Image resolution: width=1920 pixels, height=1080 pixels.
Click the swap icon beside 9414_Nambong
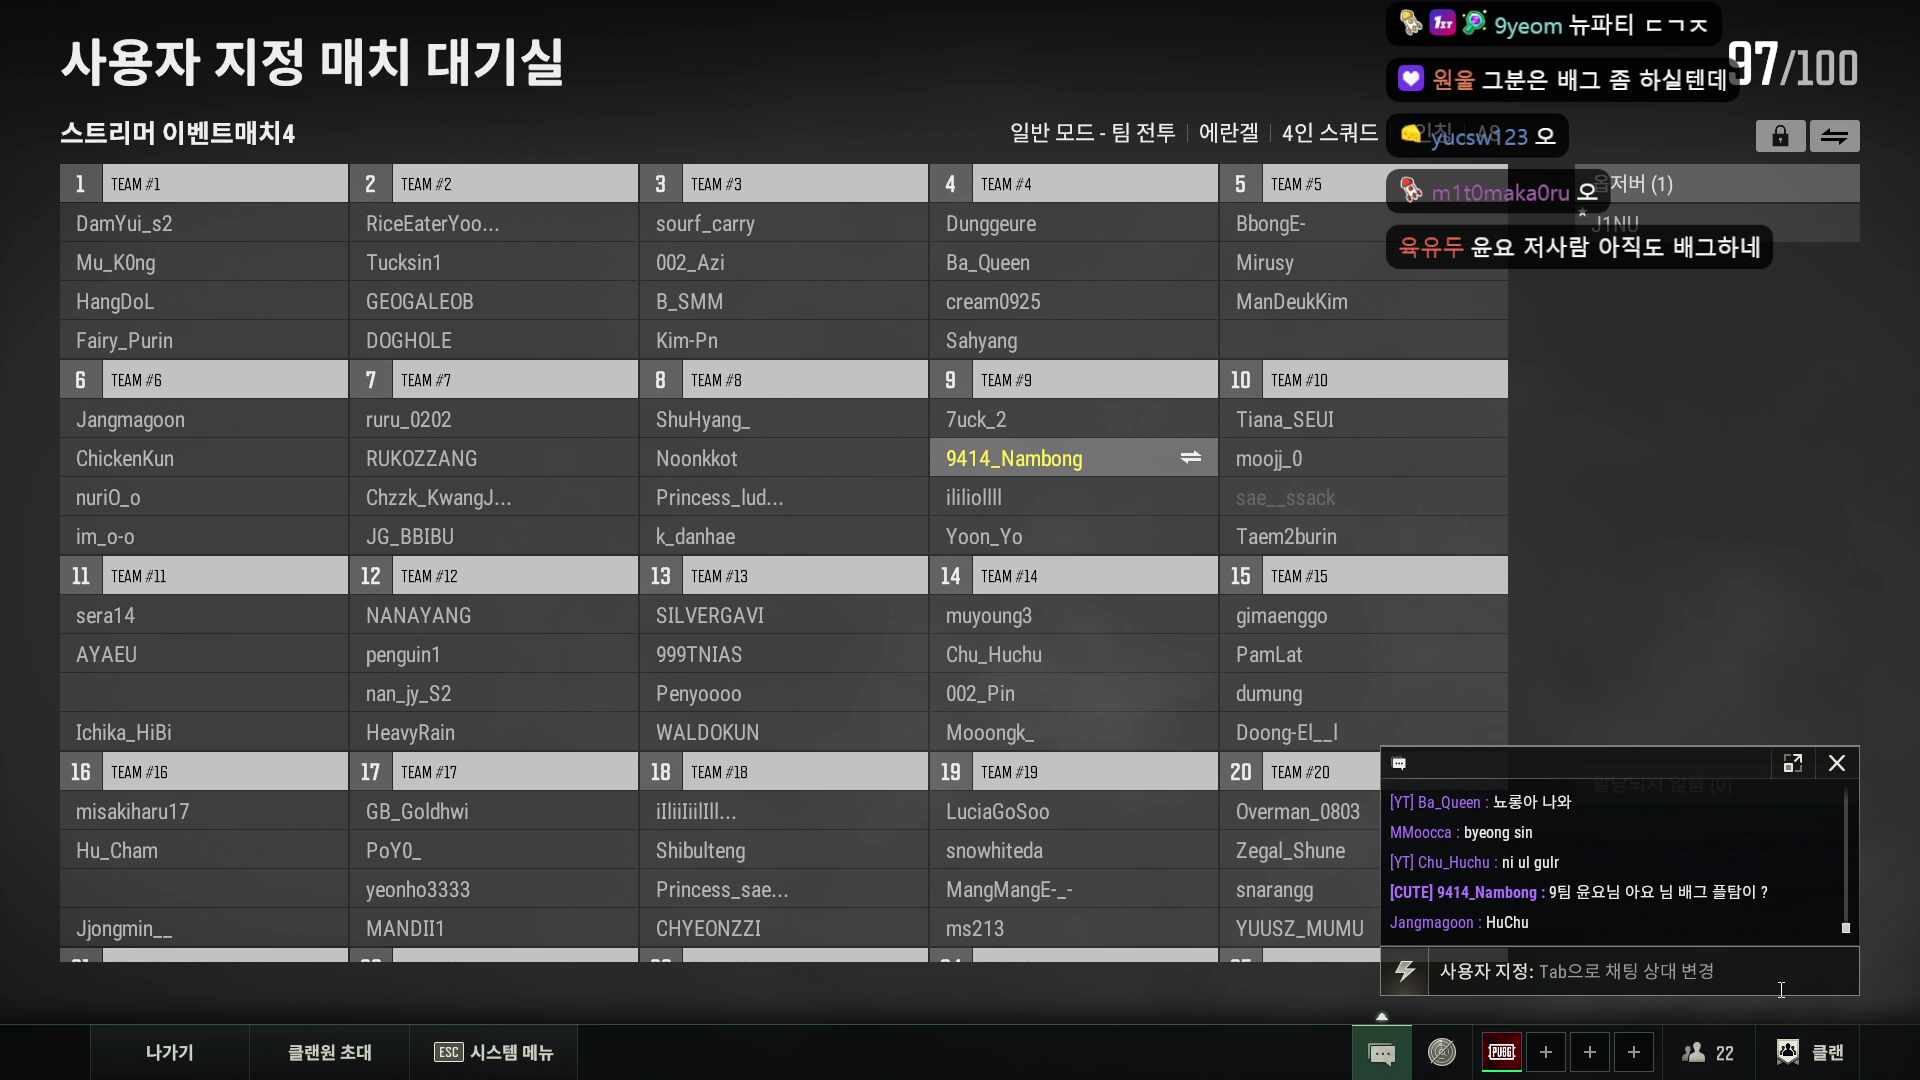pos(1190,458)
